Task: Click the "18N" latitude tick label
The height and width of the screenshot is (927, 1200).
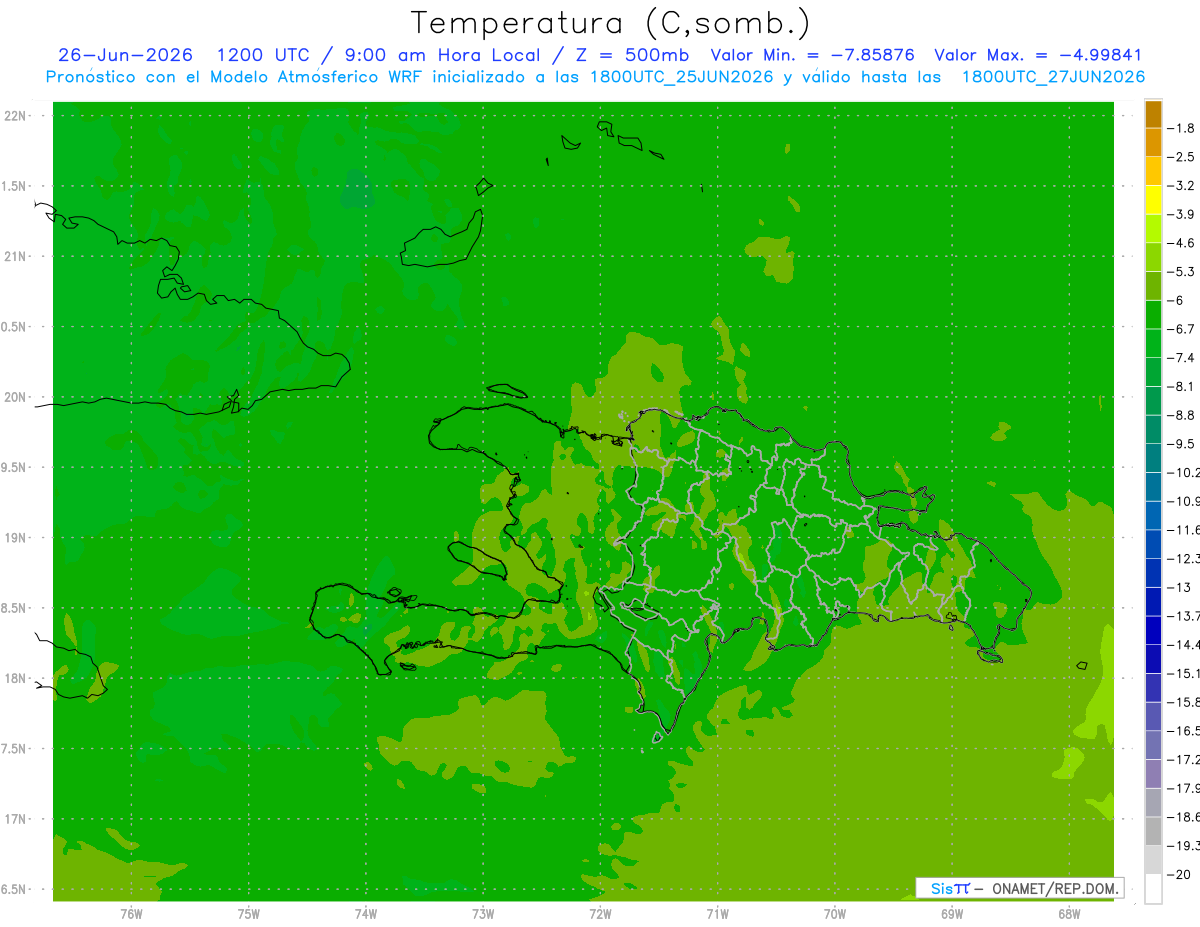Action: tap(16, 679)
